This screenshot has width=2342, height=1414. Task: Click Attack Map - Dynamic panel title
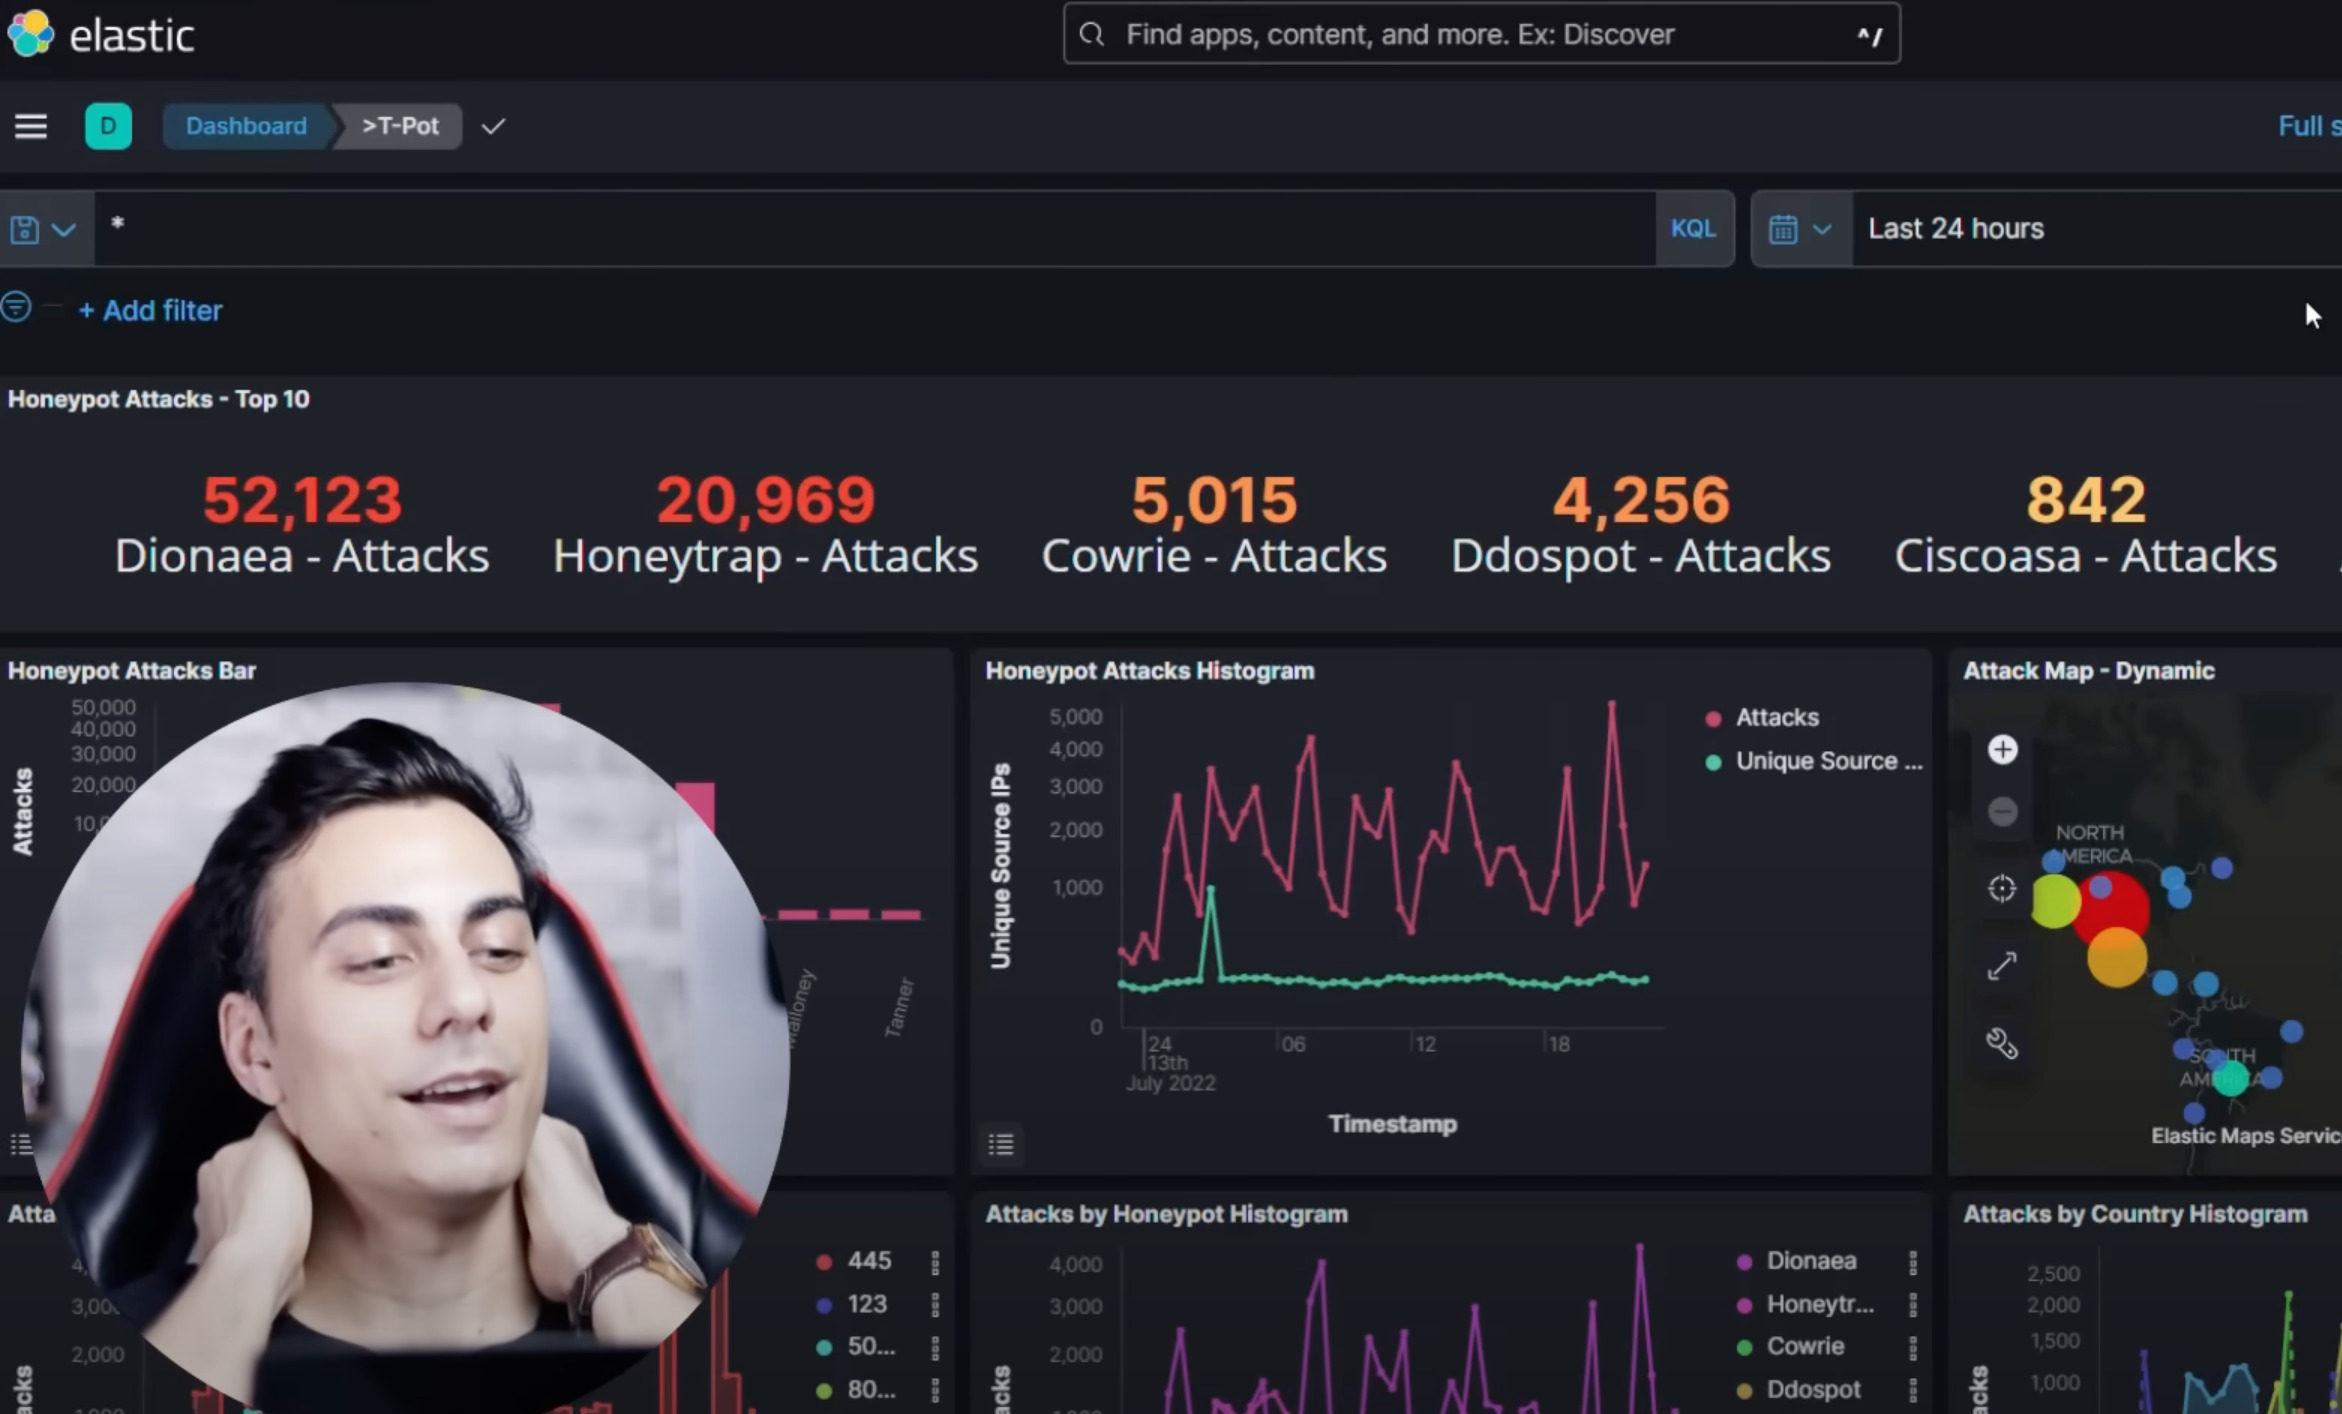point(2088,671)
